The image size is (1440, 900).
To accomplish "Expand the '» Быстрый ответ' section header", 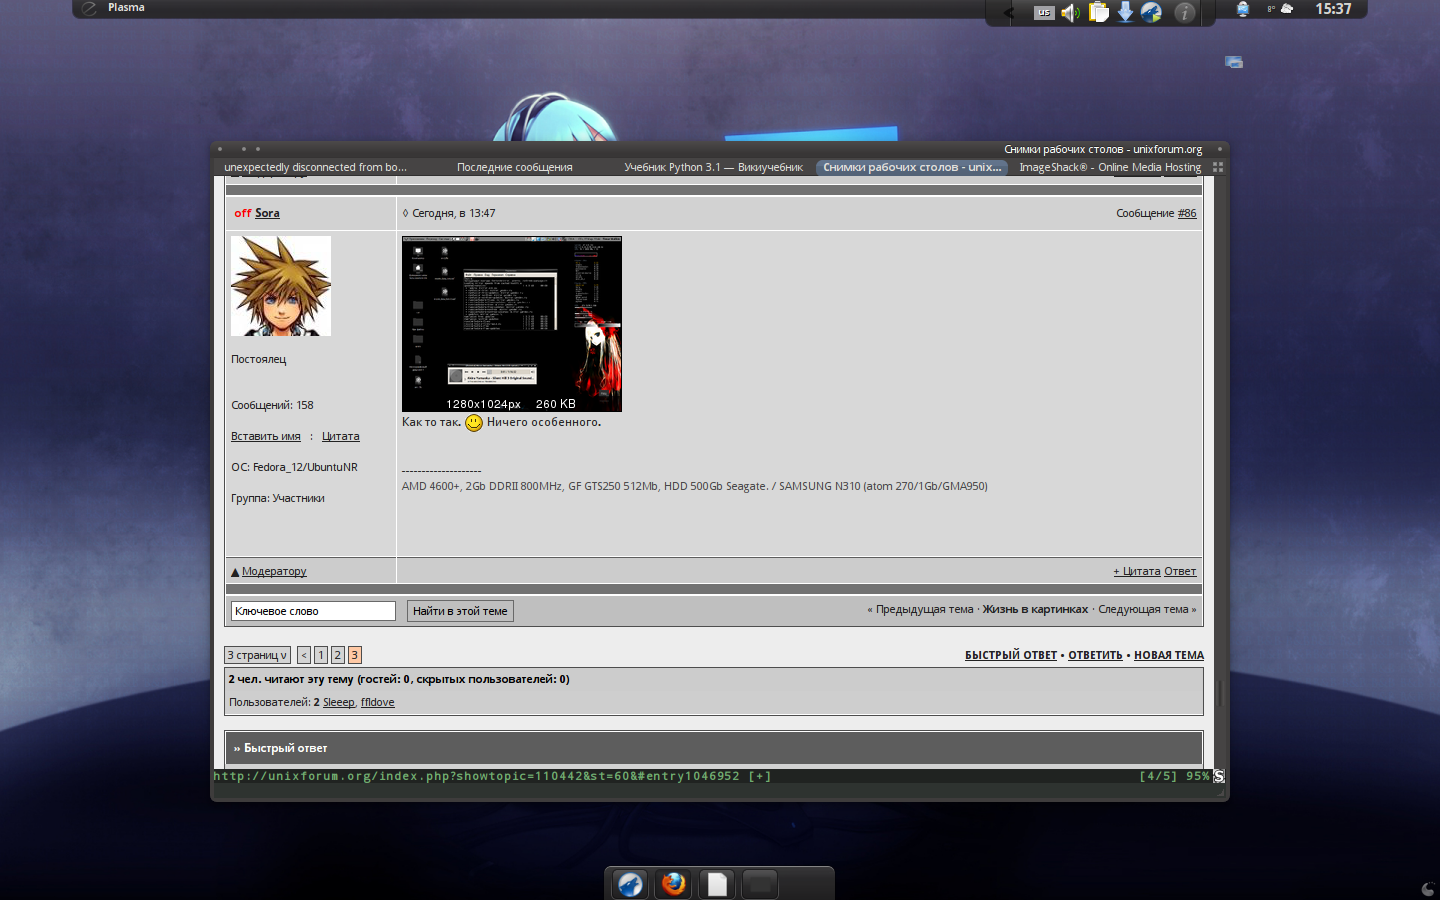I will click(x=714, y=748).
